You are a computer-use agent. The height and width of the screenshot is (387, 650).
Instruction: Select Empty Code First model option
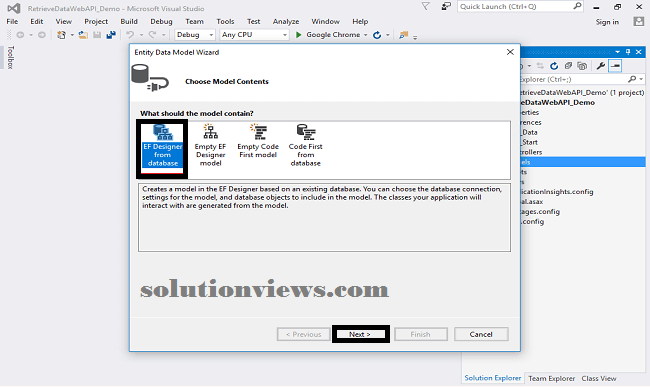(258, 141)
